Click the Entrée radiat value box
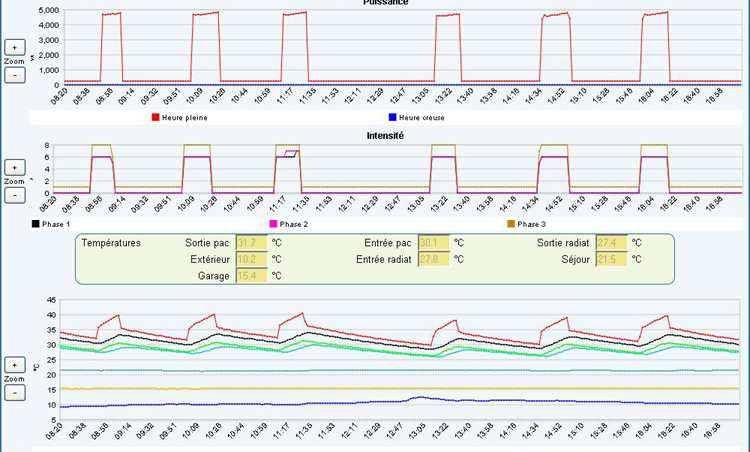This screenshot has width=750, height=452. 432,259
